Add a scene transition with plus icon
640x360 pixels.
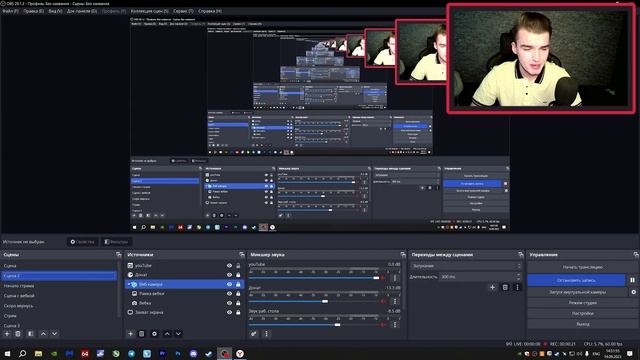pyautogui.click(x=492, y=287)
